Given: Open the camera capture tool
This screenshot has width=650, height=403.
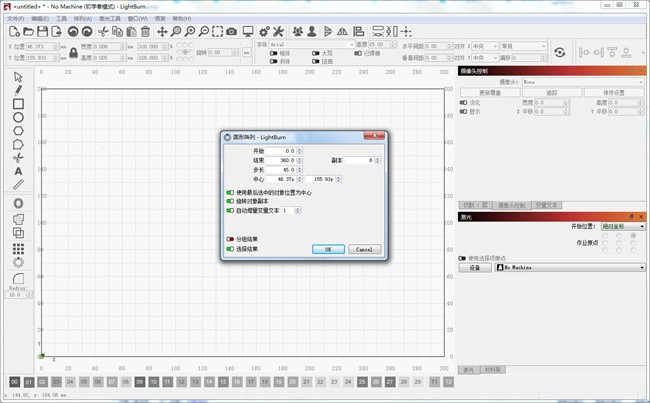Looking at the screenshot, I should coord(232,32).
